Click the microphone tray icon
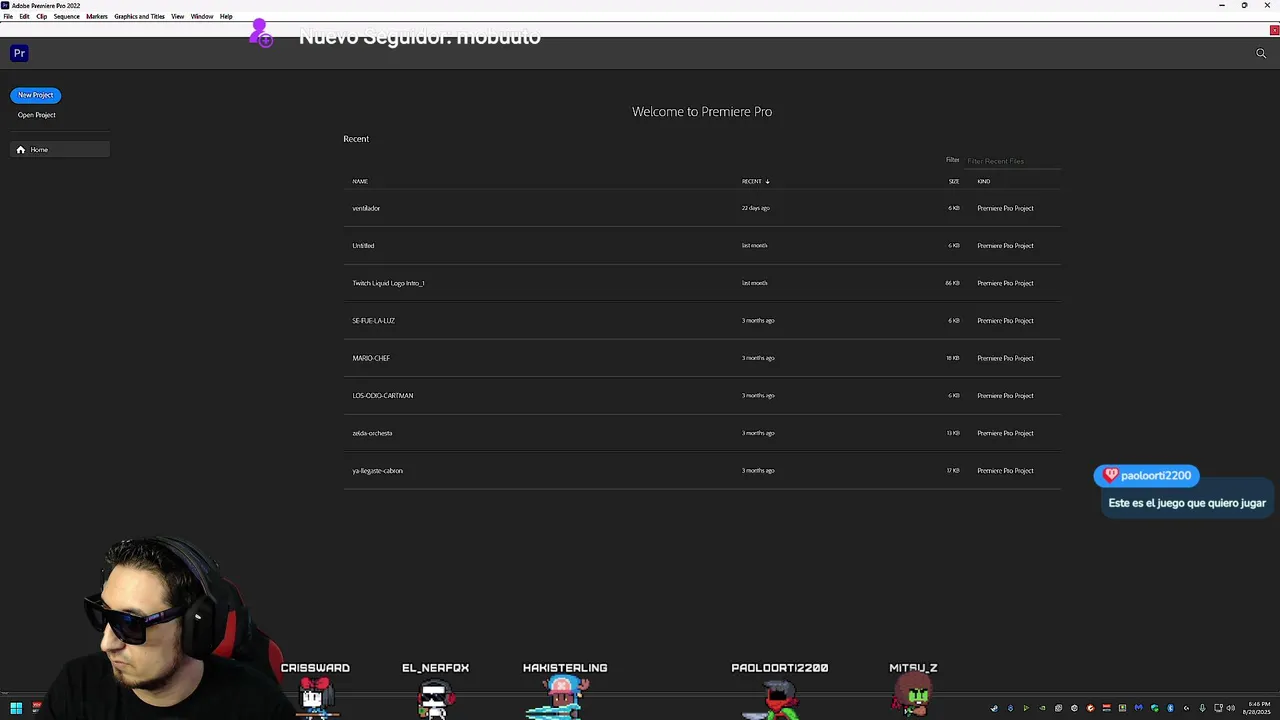Viewport: 1280px width, 720px height. (x=1202, y=708)
